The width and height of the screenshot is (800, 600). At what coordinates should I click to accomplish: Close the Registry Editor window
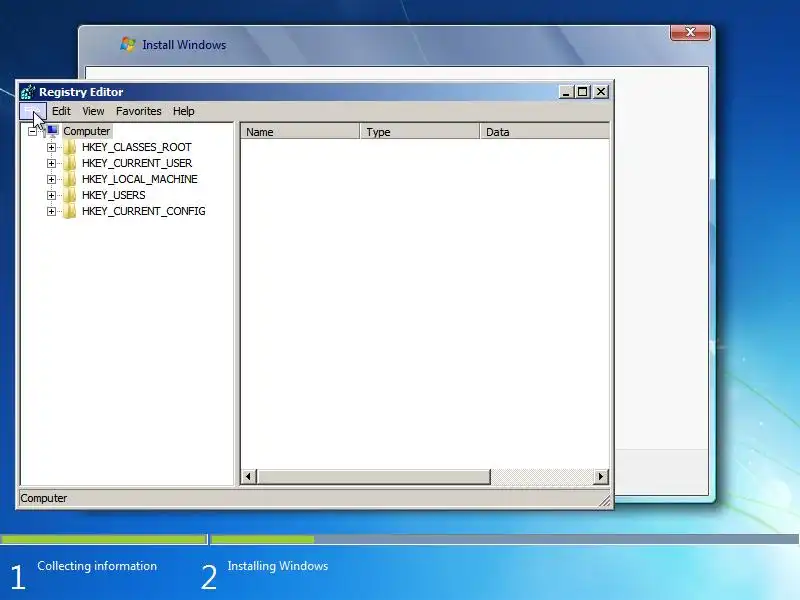click(601, 92)
